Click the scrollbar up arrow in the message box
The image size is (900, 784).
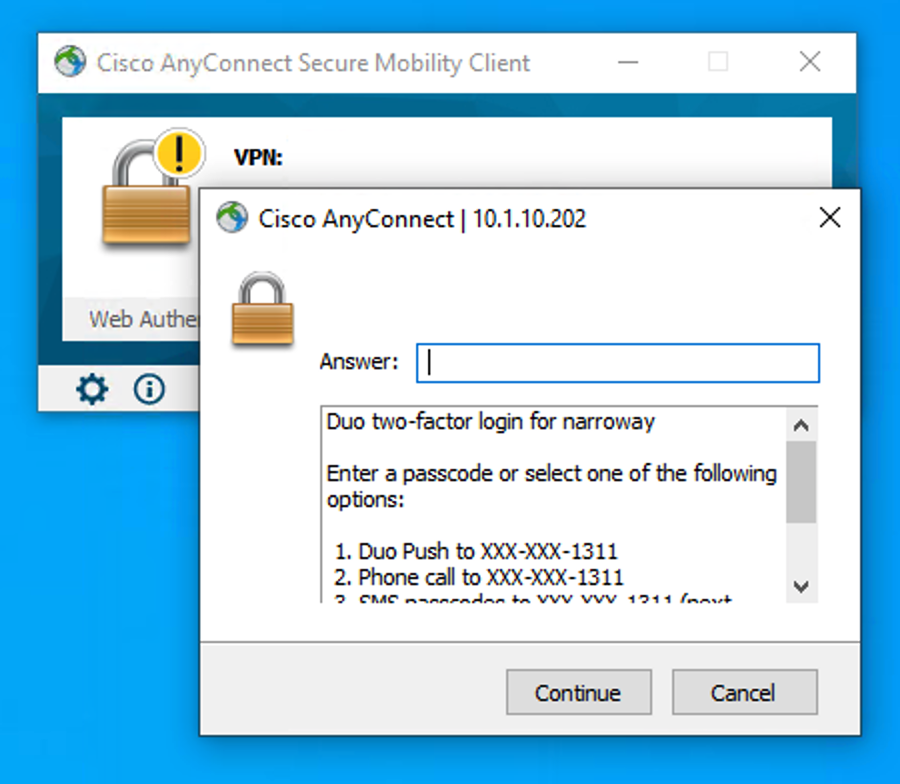tap(801, 425)
